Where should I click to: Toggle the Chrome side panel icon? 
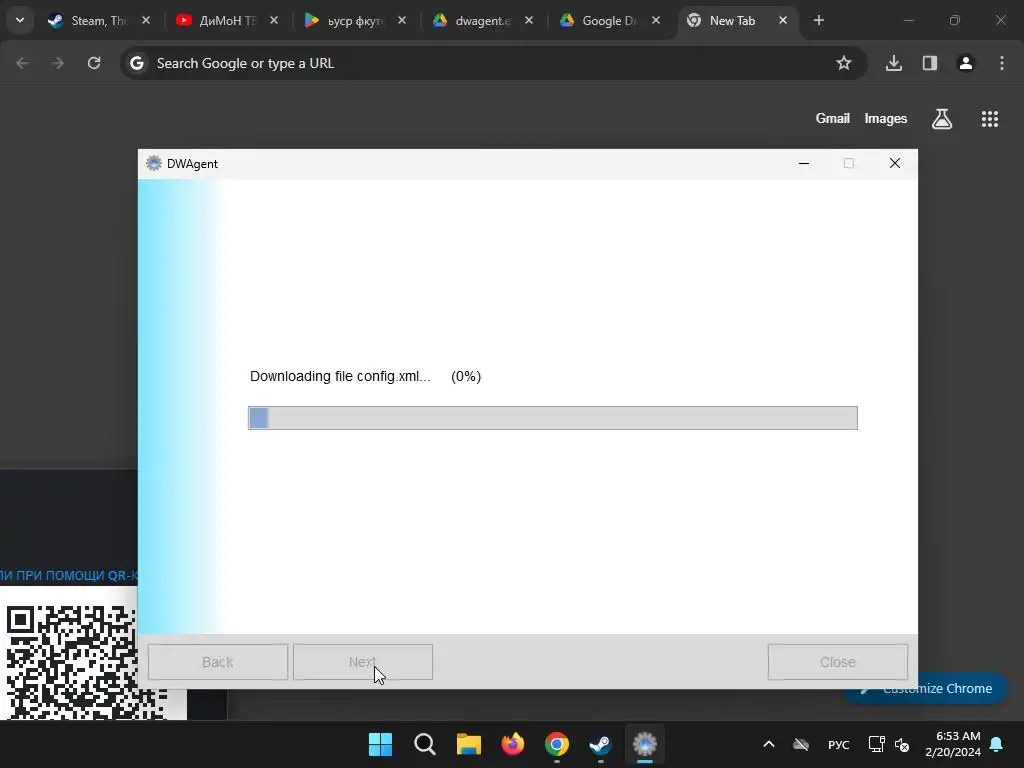click(930, 63)
